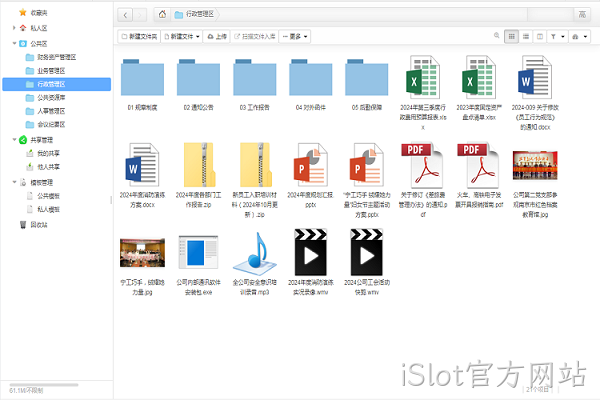Click the scan-file-import toolbar button
Viewport: 600px width, 400px height.
[254, 37]
